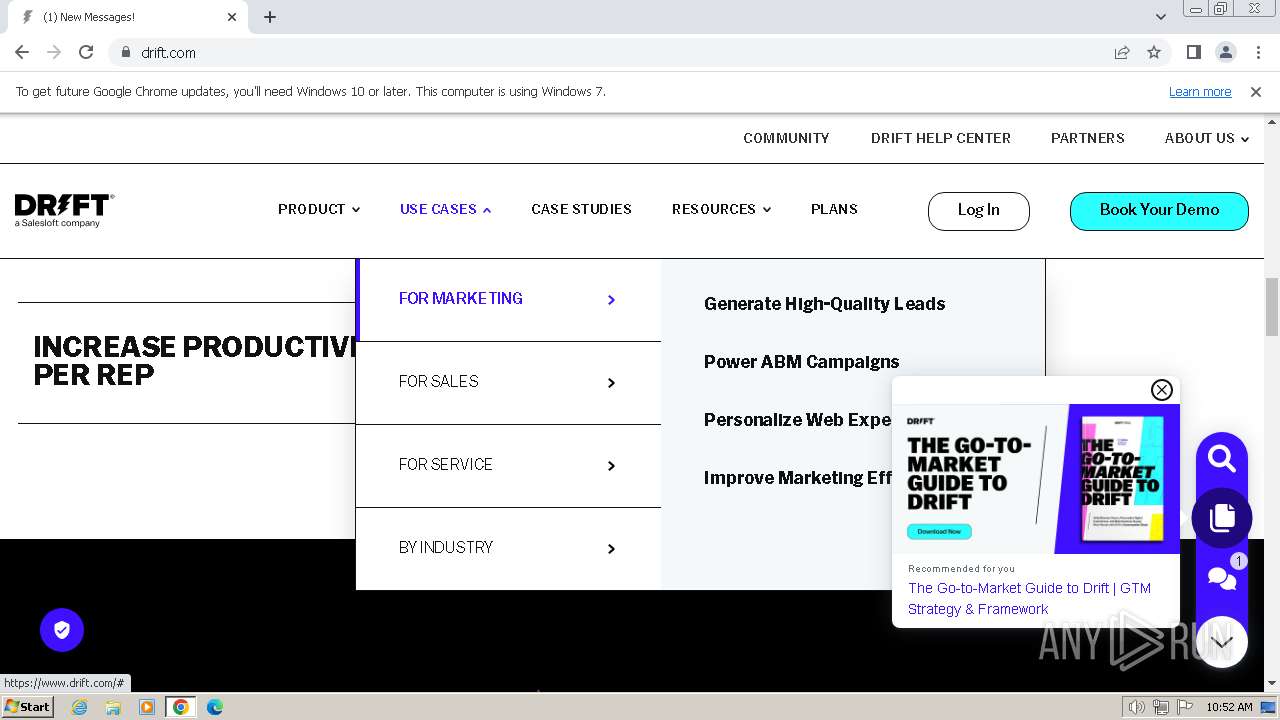This screenshot has width=1280, height=720.
Task: Go to Drift homepage via logo
Action: pyautogui.click(x=65, y=210)
